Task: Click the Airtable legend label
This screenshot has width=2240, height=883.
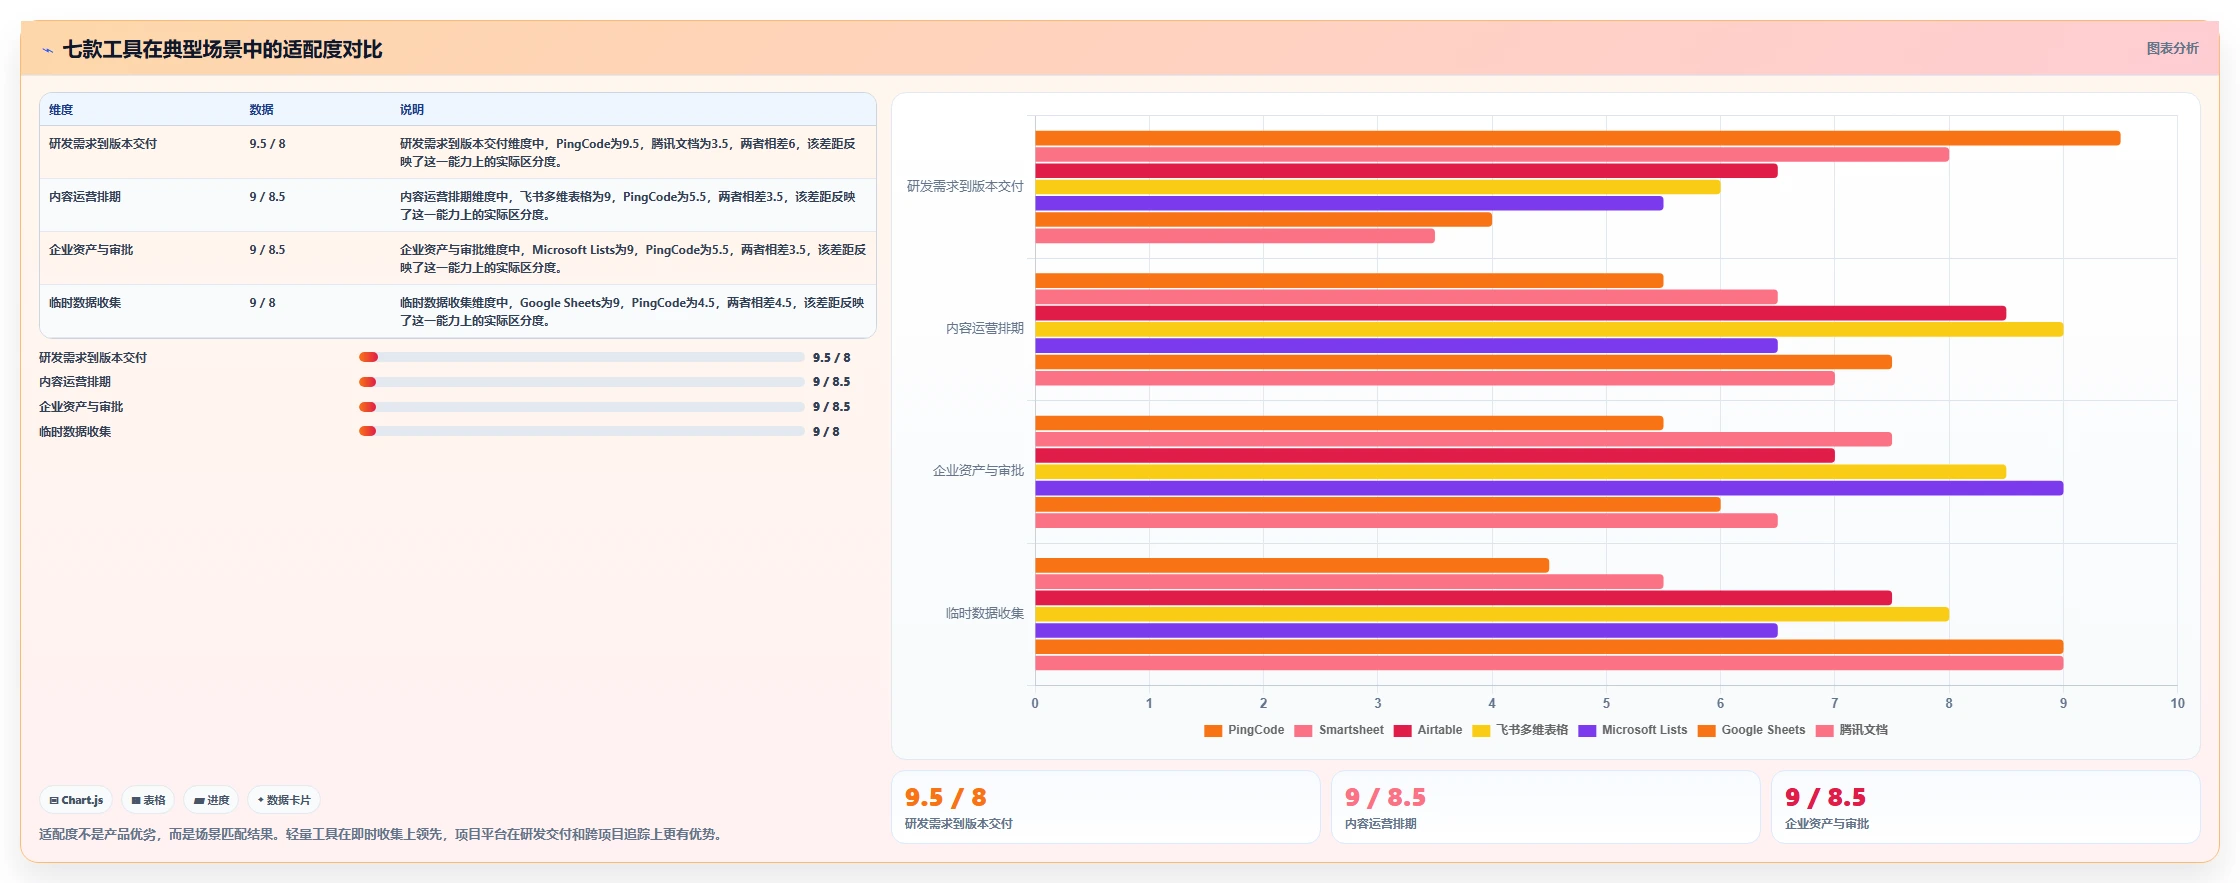Action: tap(1439, 731)
